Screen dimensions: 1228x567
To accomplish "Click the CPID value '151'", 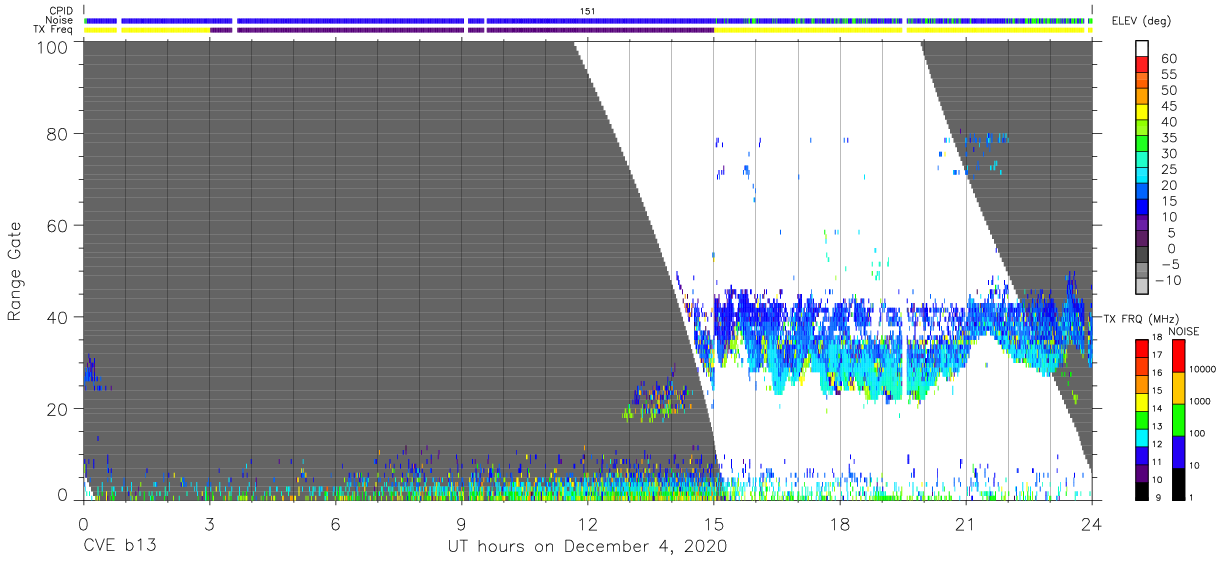I will pyautogui.click(x=588, y=11).
